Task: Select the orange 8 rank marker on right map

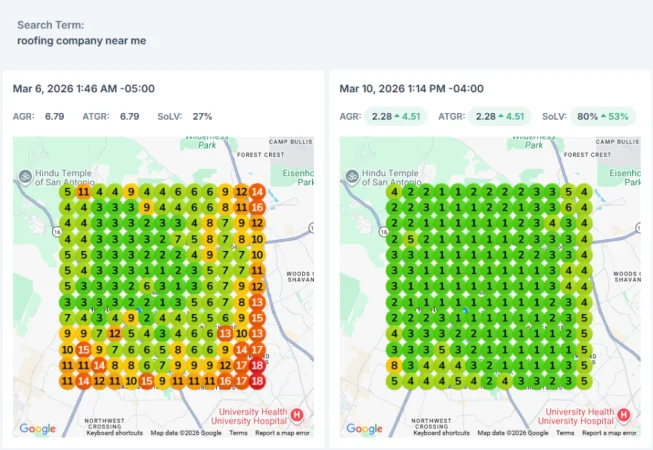Action: [x=394, y=365]
